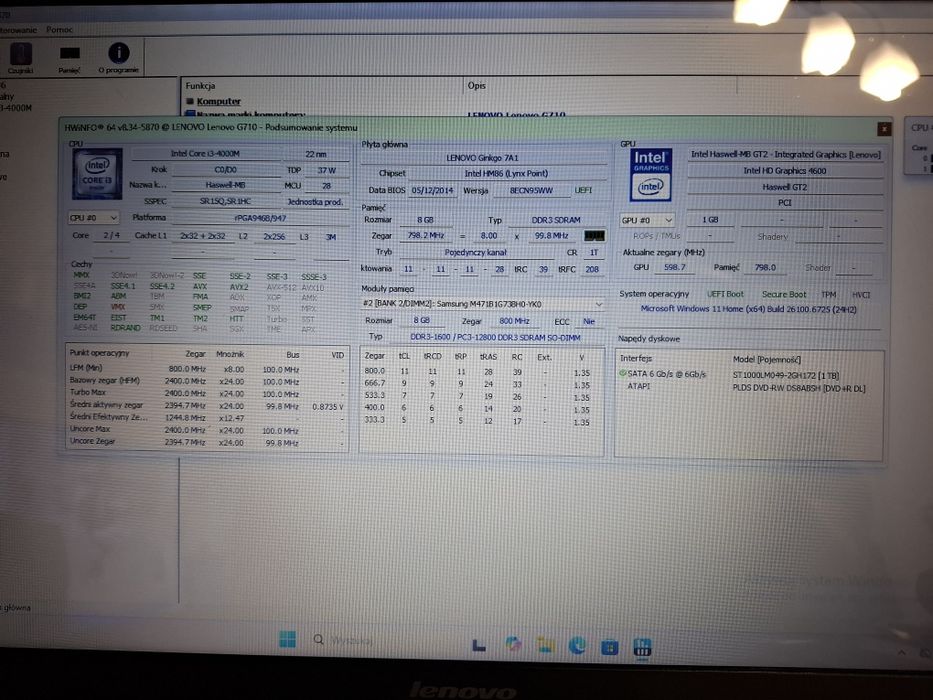Click the LENOVO Ginkgo 7A1 motherboard field

tap(483, 158)
